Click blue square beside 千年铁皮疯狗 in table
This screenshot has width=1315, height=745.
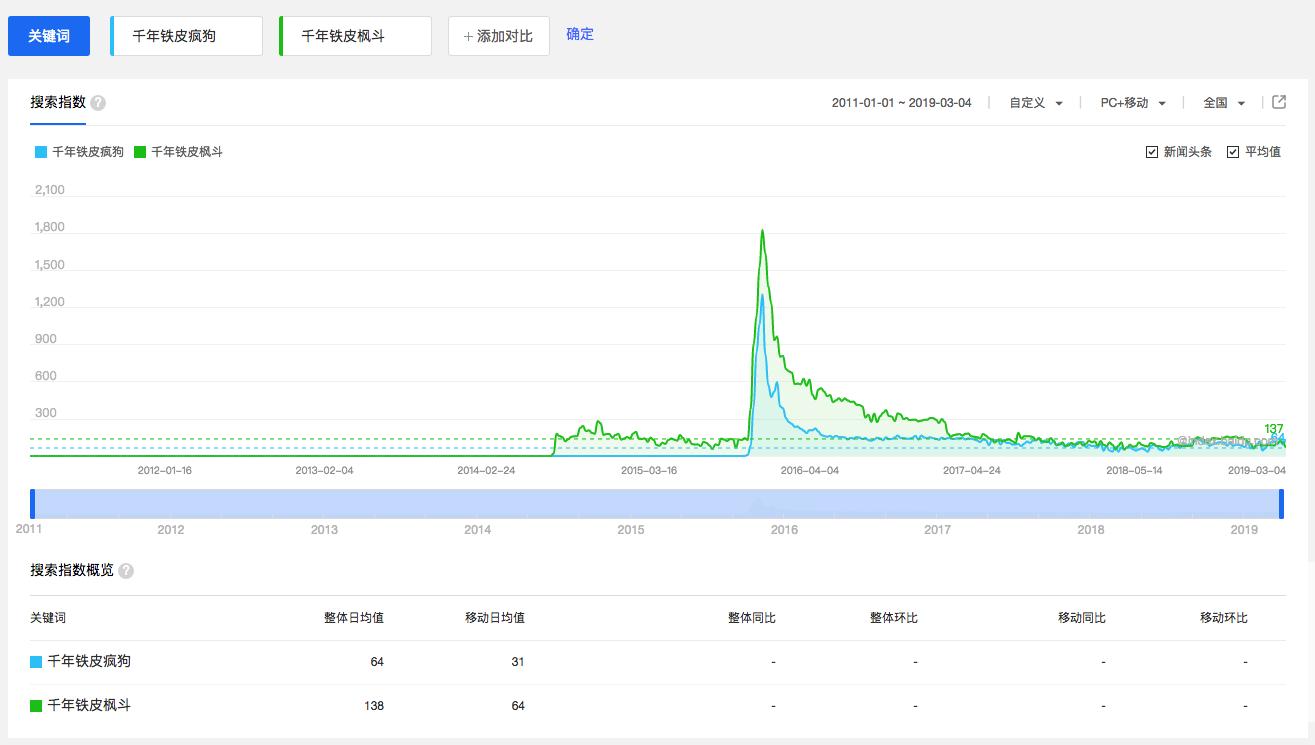coord(36,661)
